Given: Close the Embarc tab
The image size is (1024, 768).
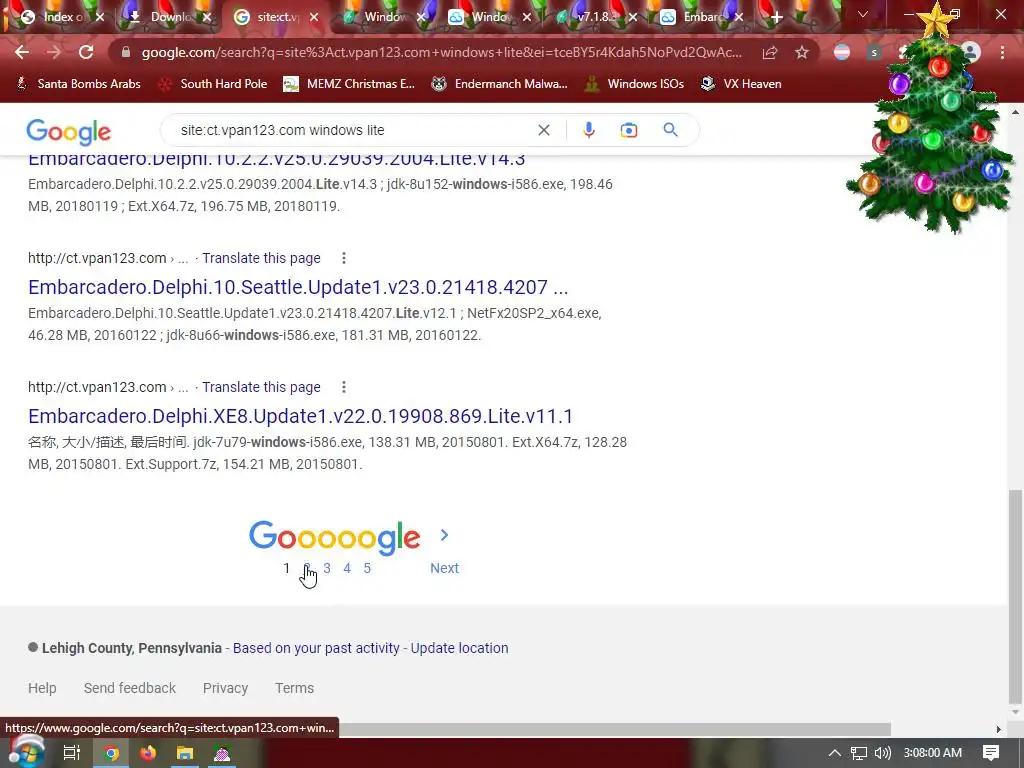Looking at the screenshot, I should pos(739,17).
